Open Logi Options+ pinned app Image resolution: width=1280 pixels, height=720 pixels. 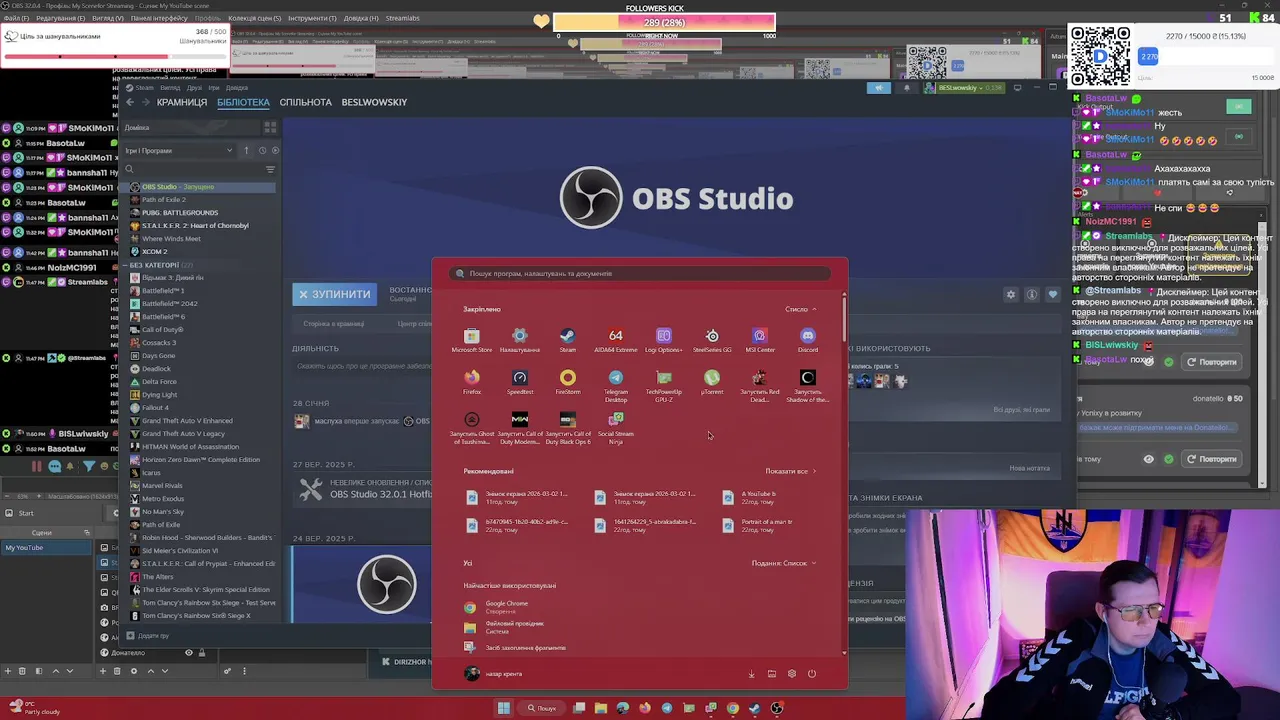coord(663,340)
